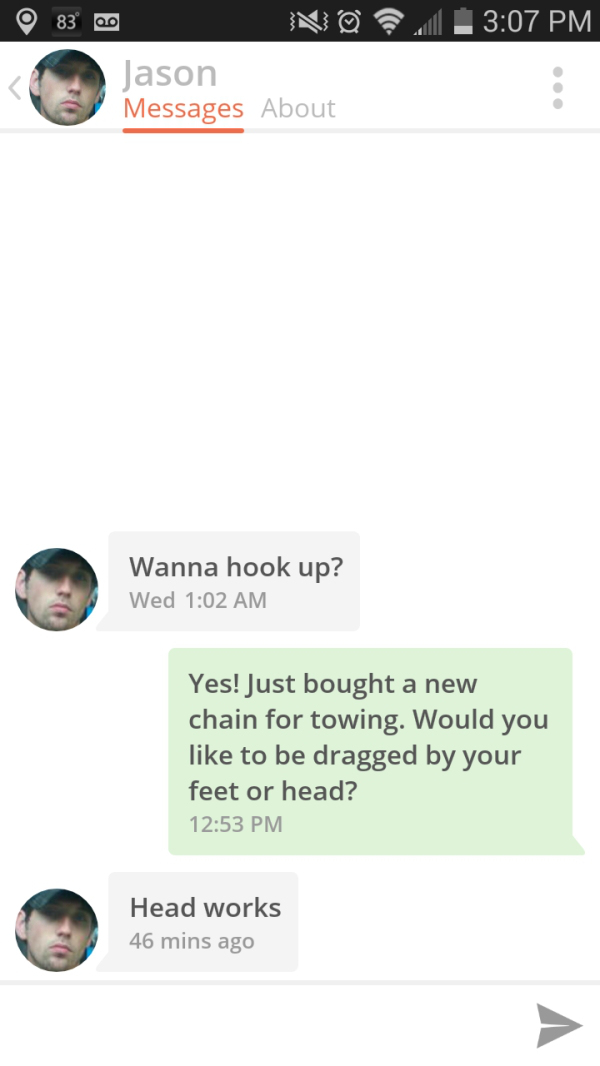Screen dimensions: 600x1066
Task: Tap avatar beside "Wanna hook up?"
Action: [56, 589]
